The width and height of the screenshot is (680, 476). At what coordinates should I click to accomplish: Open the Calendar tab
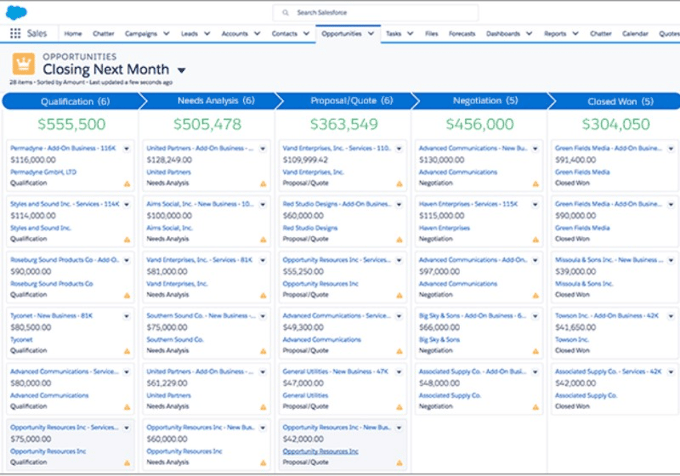(x=635, y=33)
